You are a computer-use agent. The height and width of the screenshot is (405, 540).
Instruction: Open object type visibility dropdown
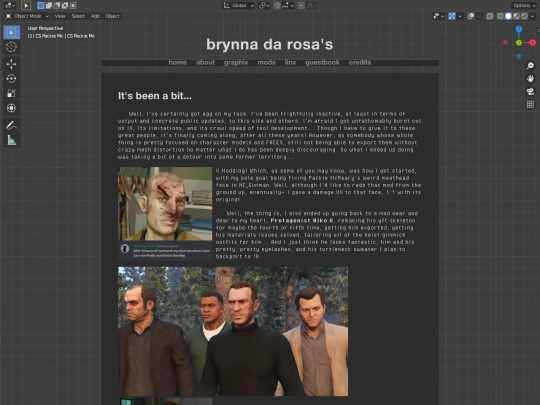438,16
